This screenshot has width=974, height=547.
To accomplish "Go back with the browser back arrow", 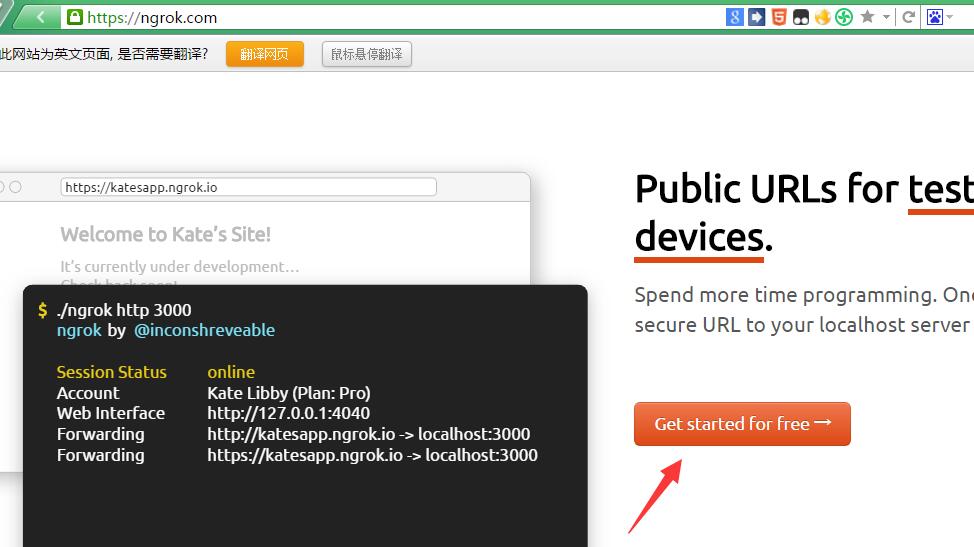I will pos(40,17).
